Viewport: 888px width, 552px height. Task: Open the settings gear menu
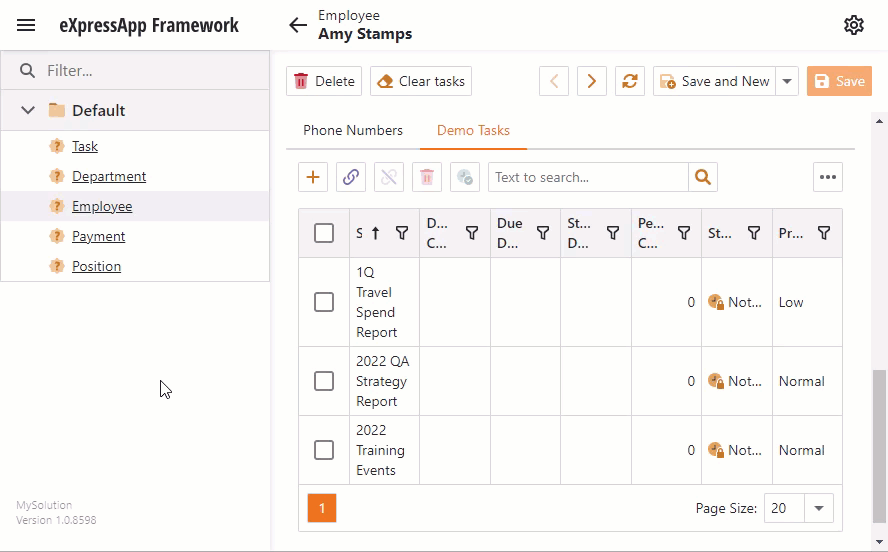[853, 25]
